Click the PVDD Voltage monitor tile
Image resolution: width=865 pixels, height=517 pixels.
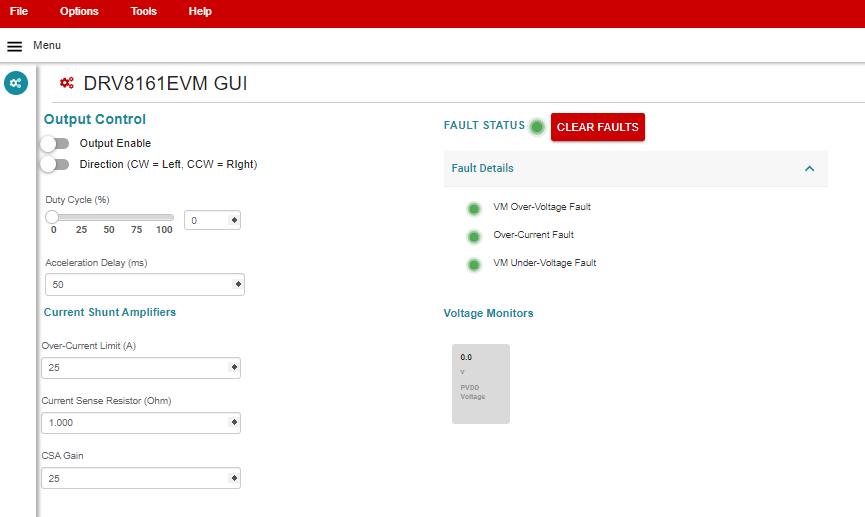(x=480, y=384)
